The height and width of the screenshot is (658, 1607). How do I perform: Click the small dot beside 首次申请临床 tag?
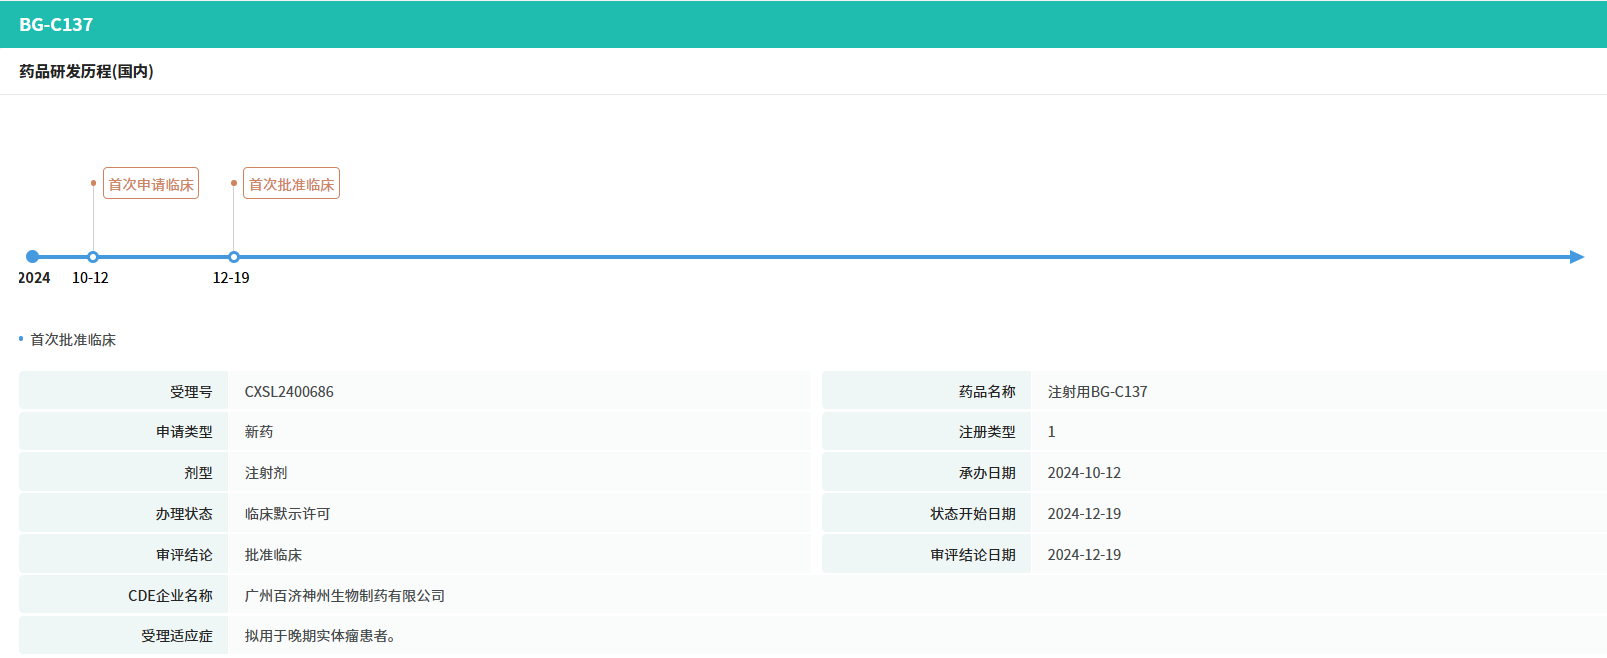(94, 183)
